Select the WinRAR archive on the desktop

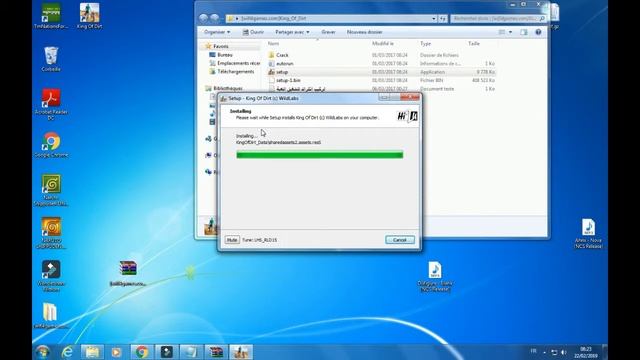128,273
